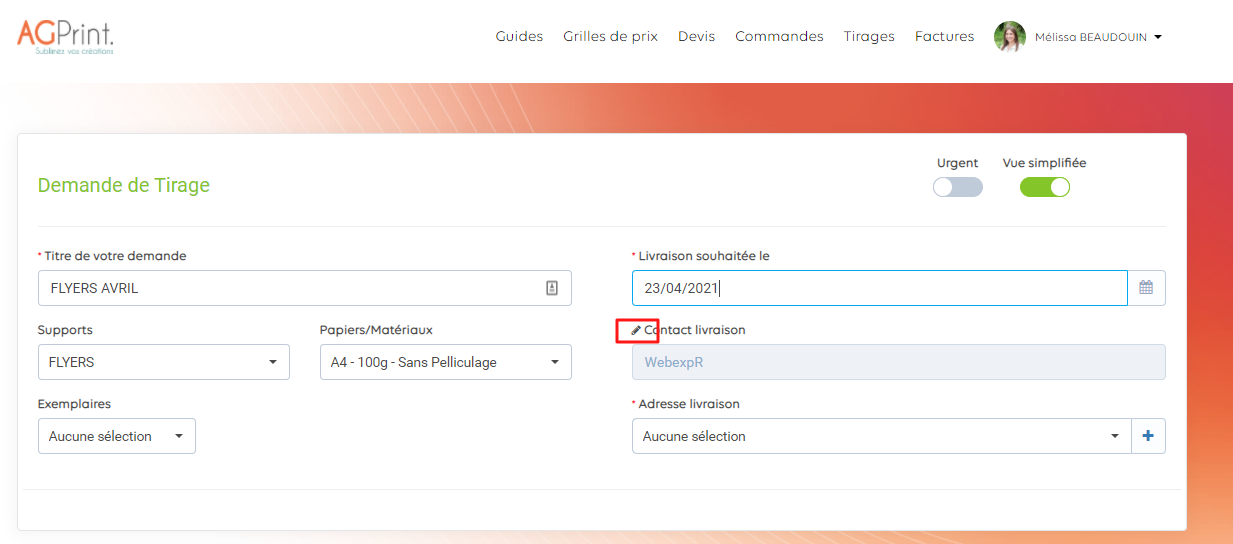The image size is (1233, 544).
Task: Open the Supports dropdown showing FLYERS
Action: 163,362
